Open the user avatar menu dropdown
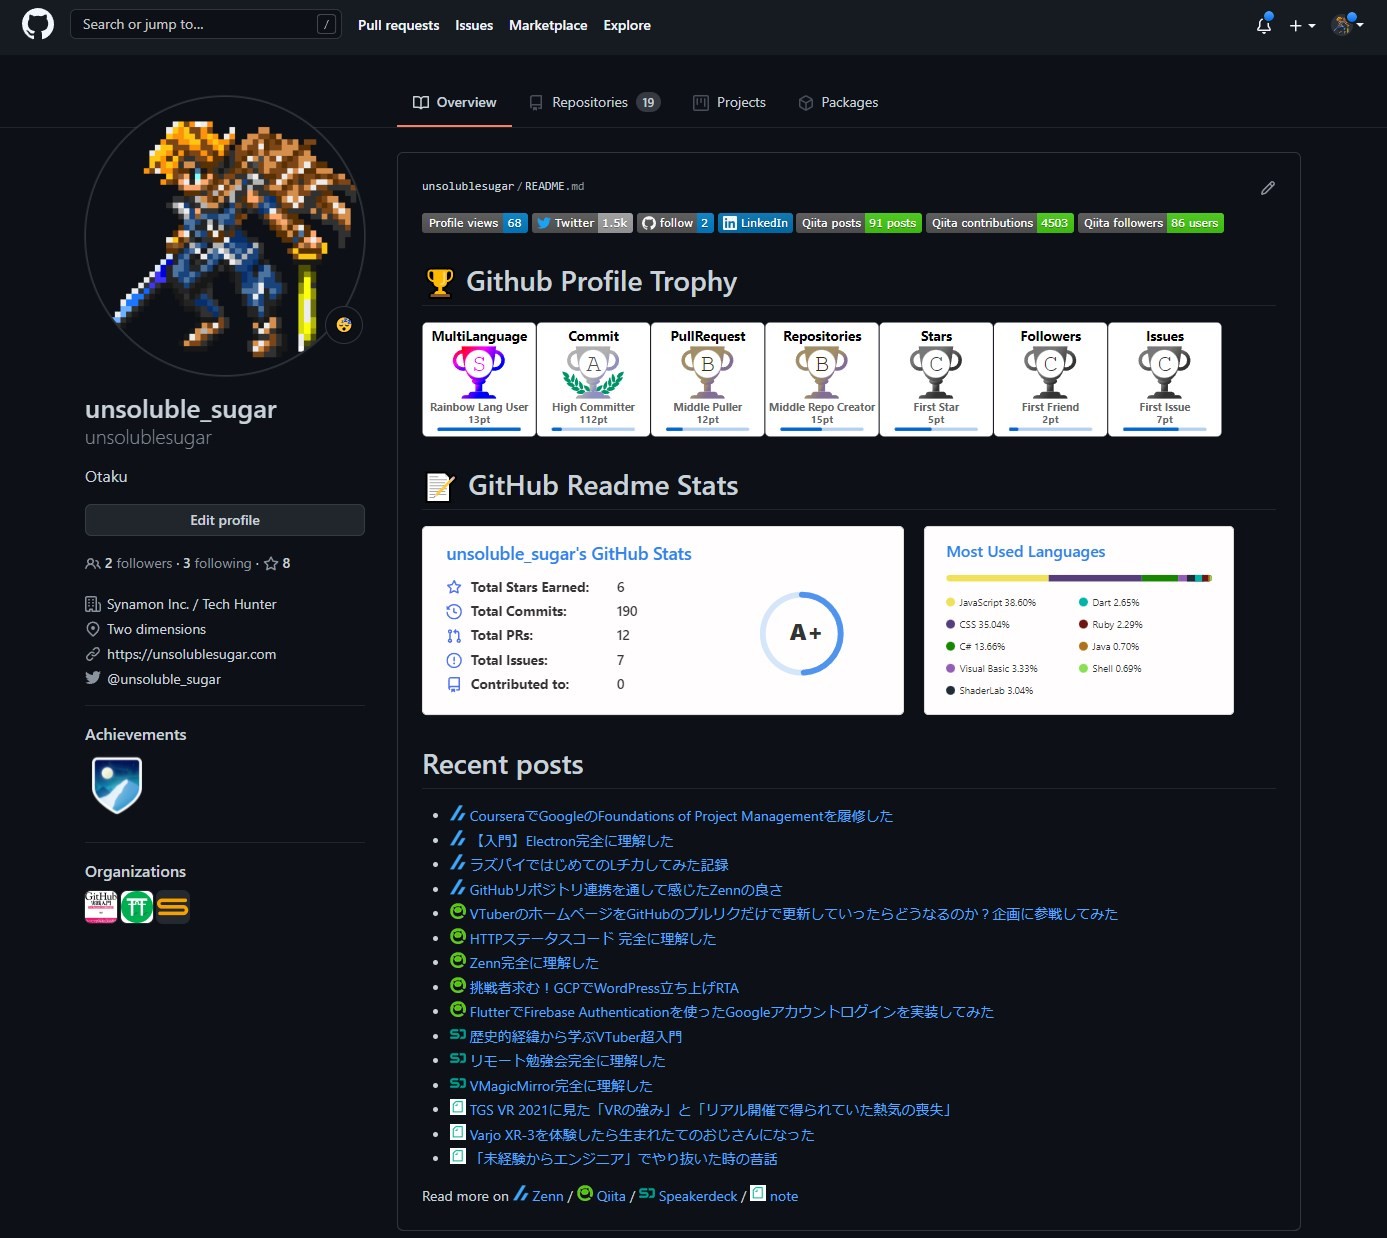The height and width of the screenshot is (1238, 1387). coord(1347,25)
